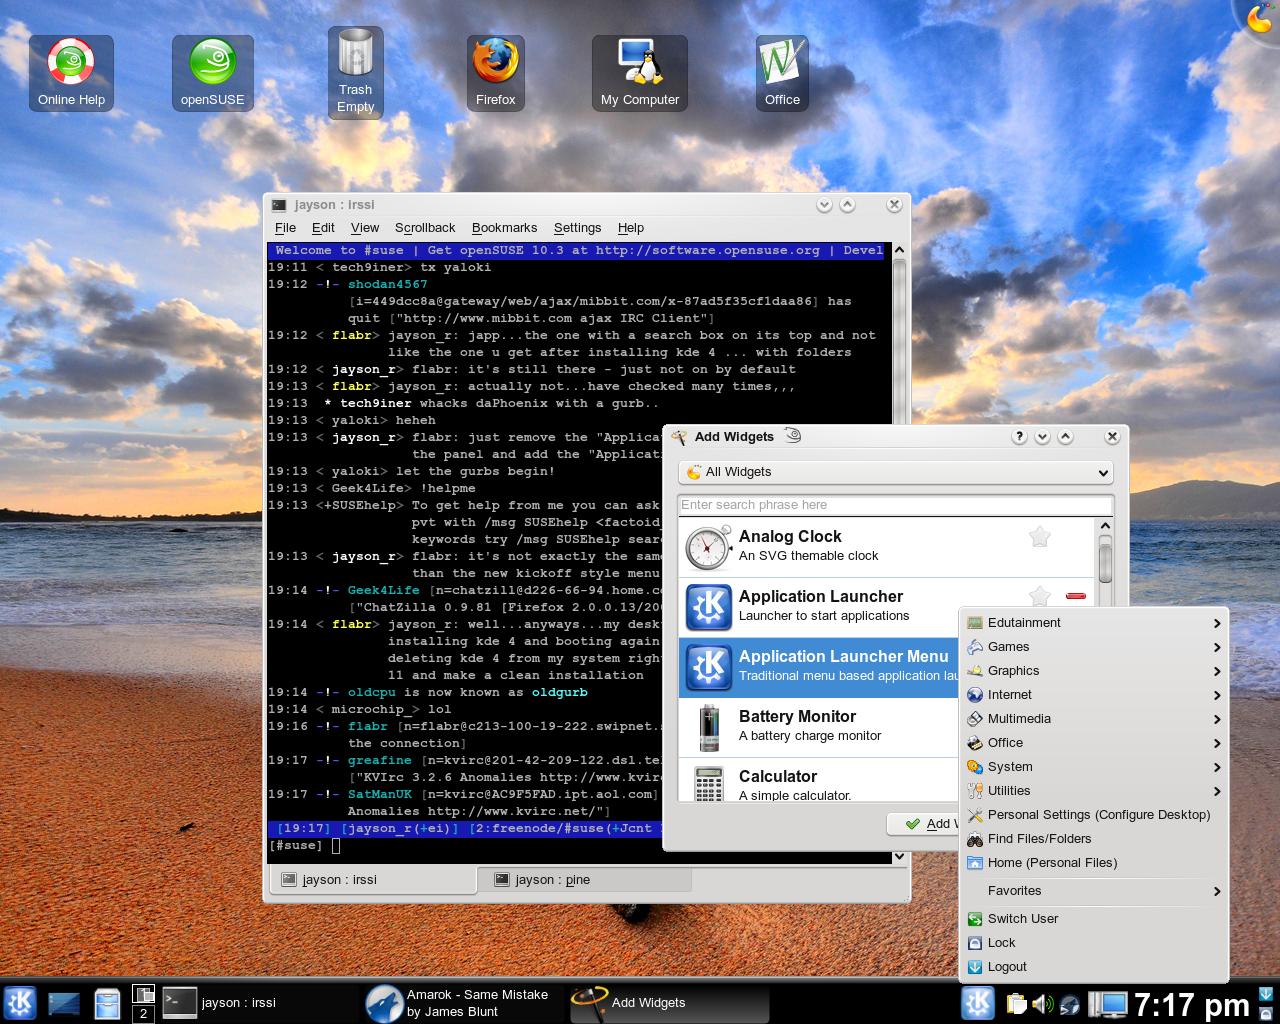Select the Application Launcher widget icon
Viewport: 1280px width, 1024px height.
[708, 607]
